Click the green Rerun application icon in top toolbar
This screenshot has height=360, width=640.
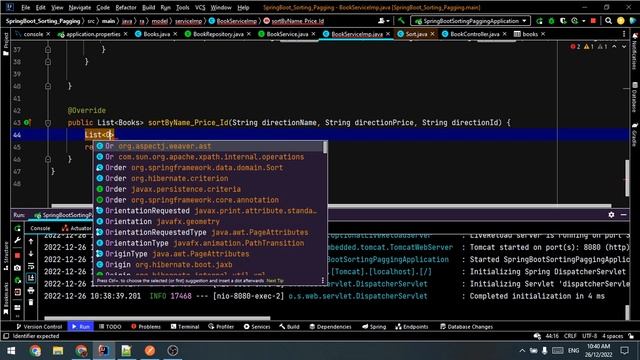539,21
